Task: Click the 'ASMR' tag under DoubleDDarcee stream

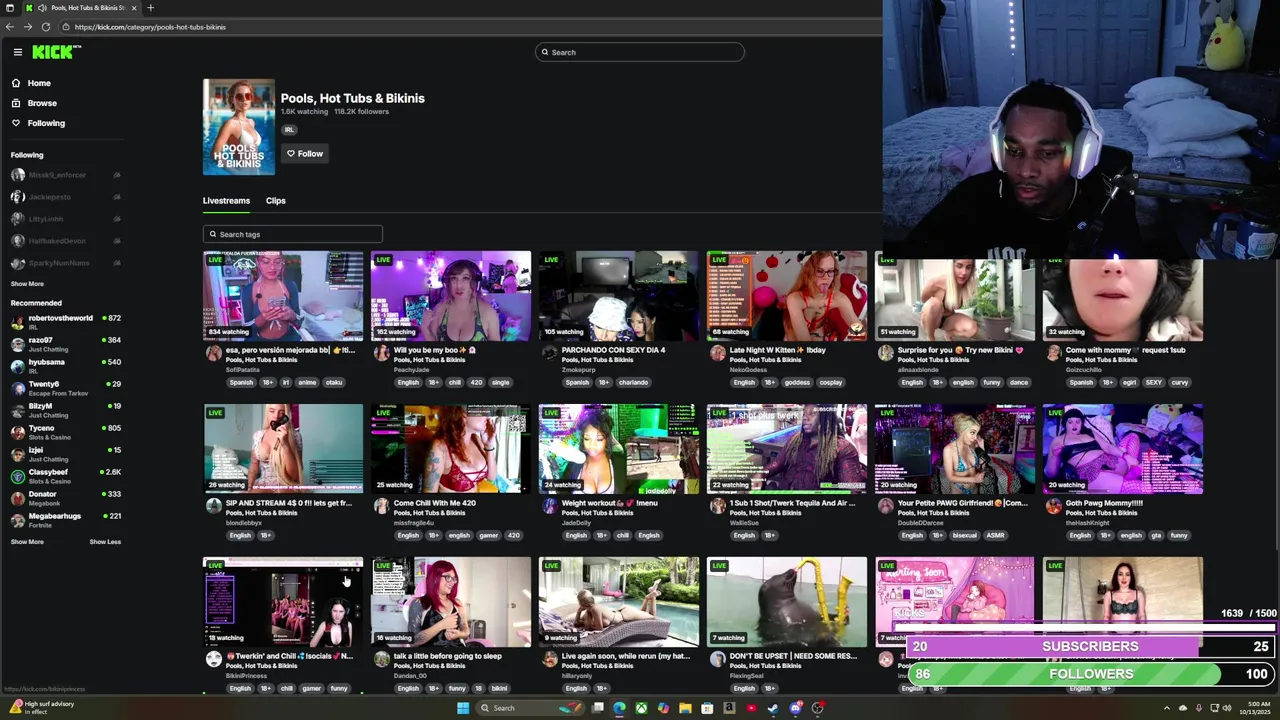Action: pos(995,535)
